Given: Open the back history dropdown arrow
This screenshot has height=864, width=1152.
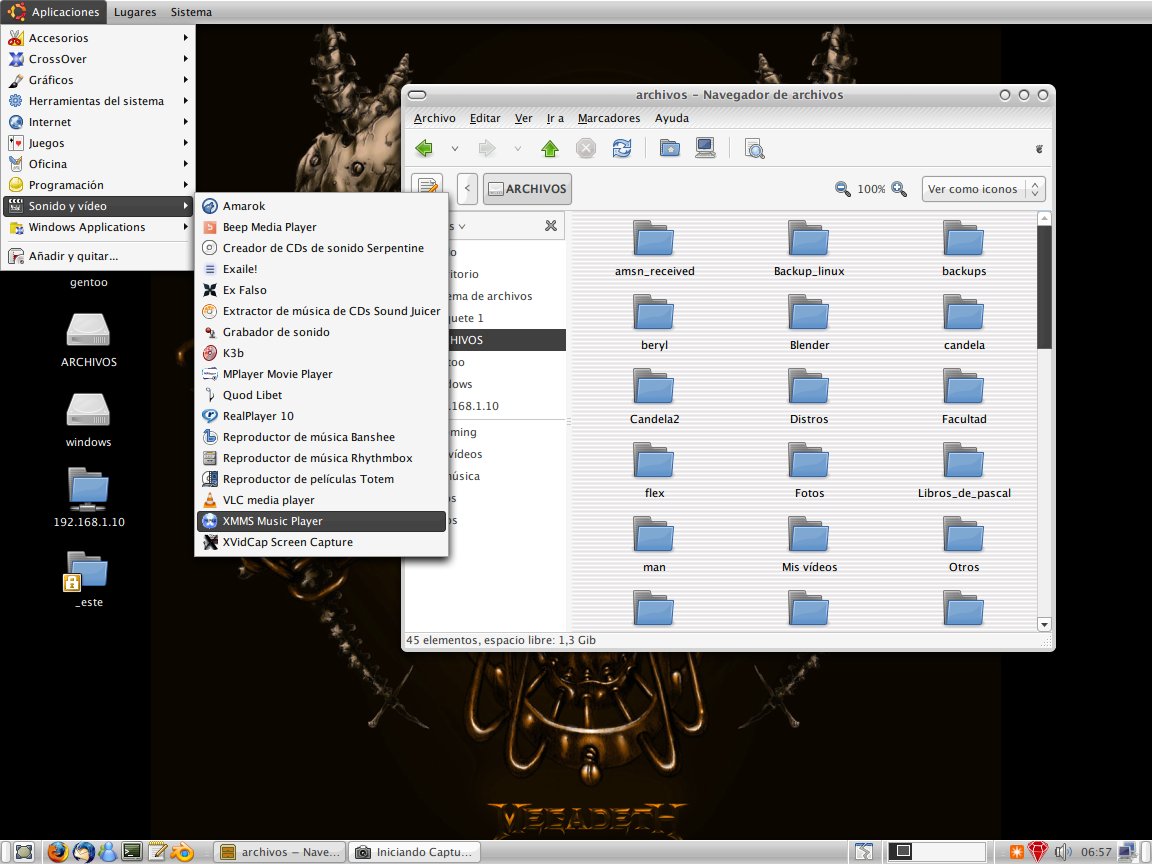Looking at the screenshot, I should pos(455,148).
